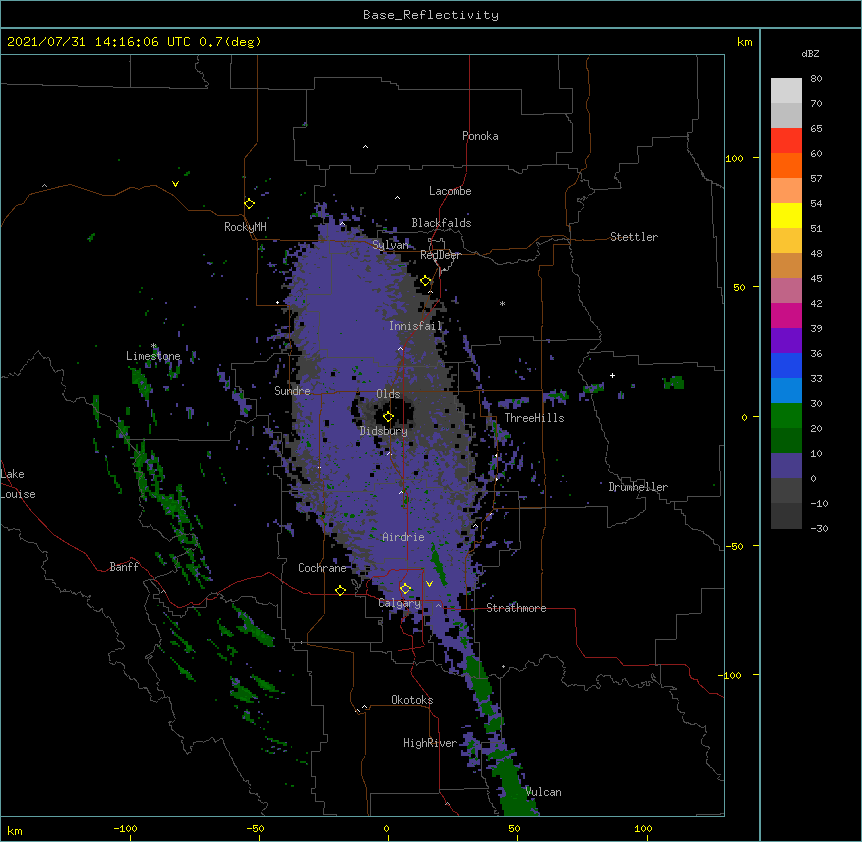
Task: Click the Drumheller town label
Action: coord(638,487)
